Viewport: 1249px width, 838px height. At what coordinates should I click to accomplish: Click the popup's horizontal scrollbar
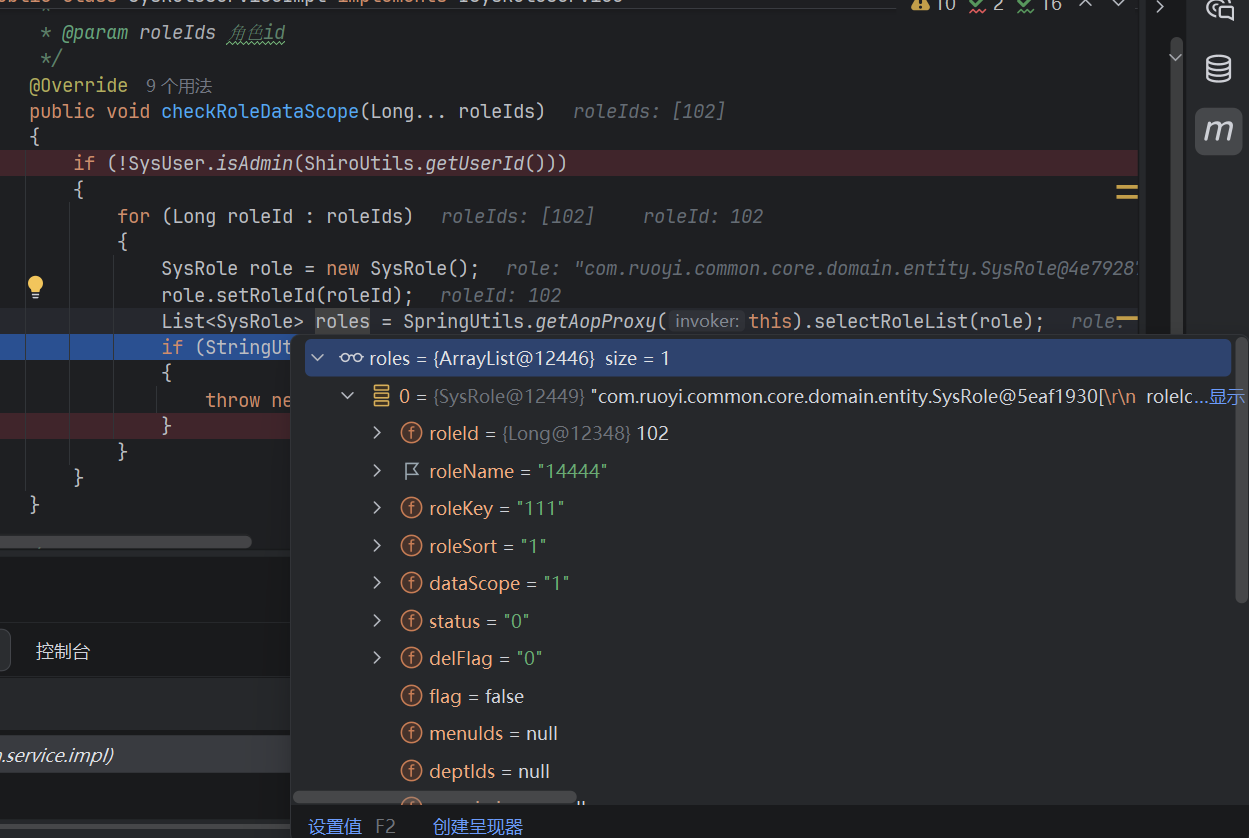435,798
